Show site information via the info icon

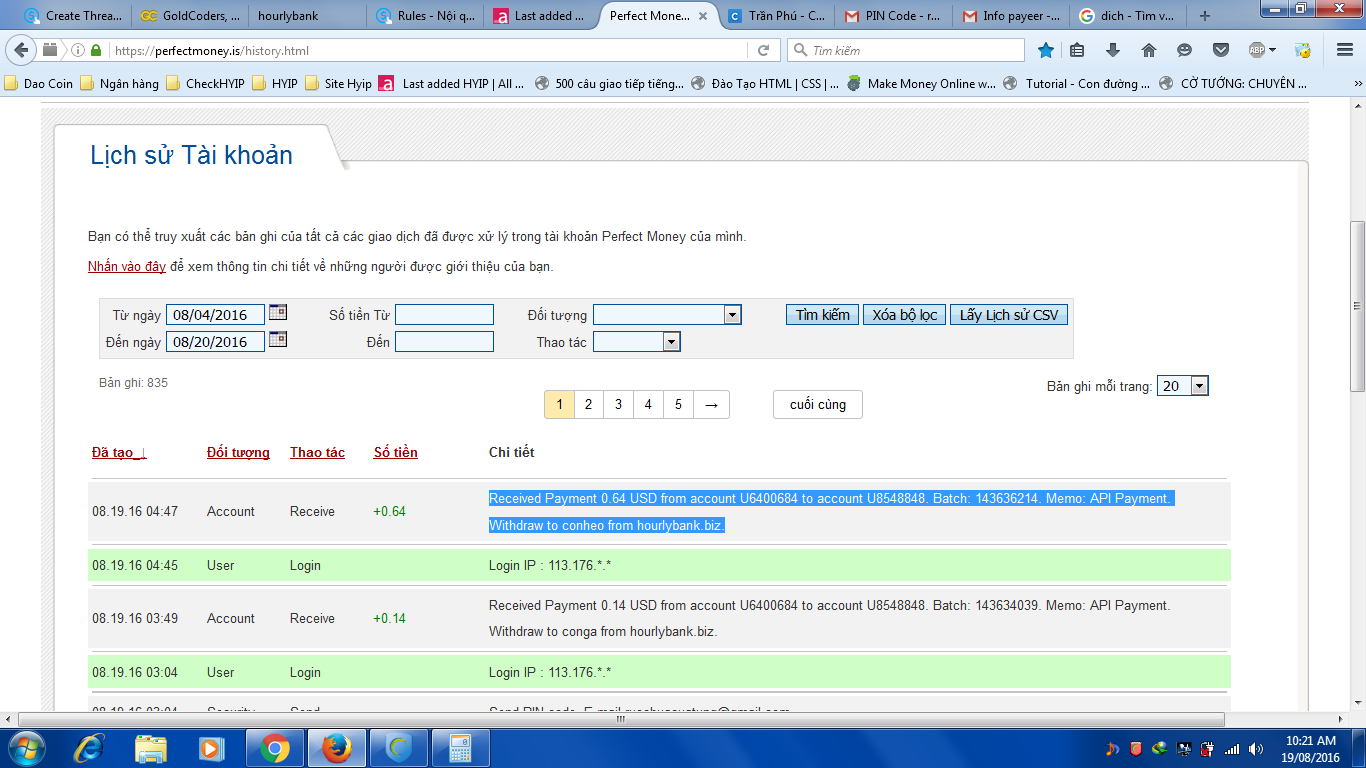[78, 50]
